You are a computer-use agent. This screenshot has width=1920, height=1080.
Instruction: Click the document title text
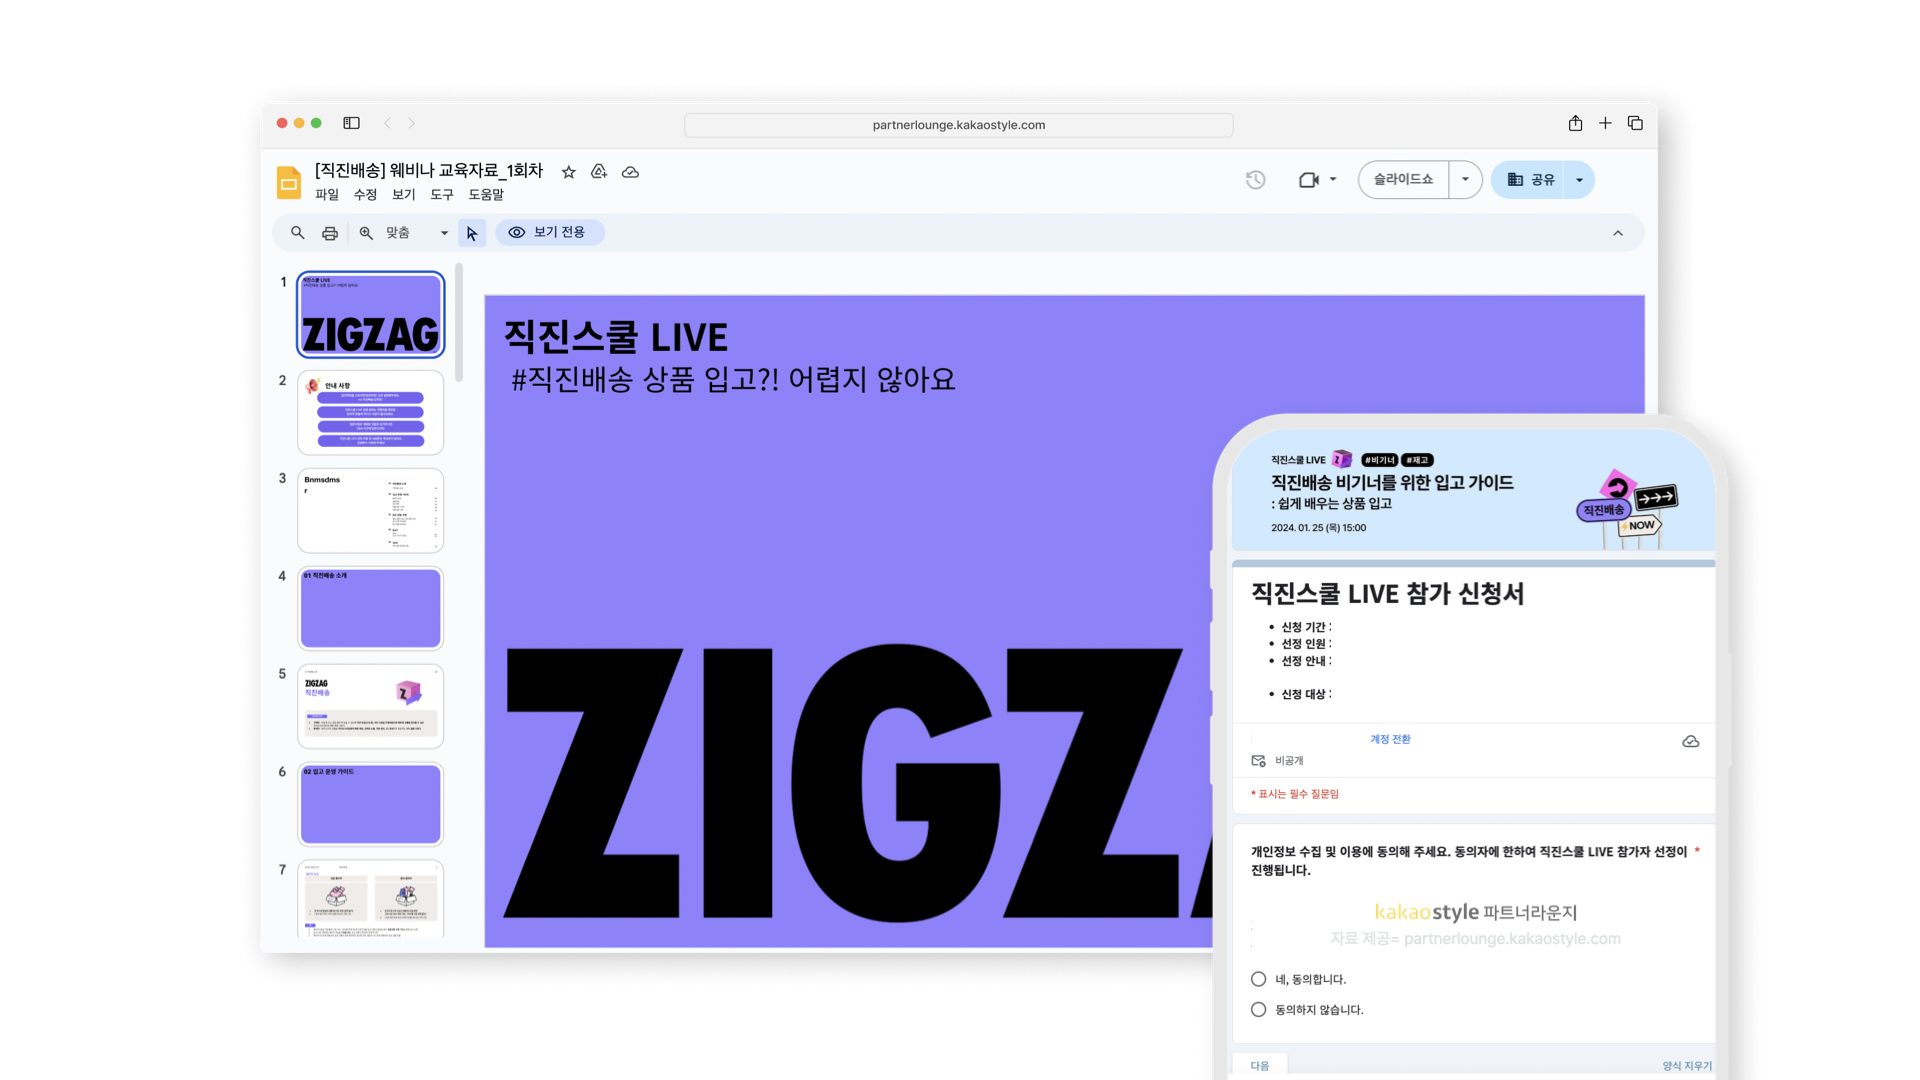click(429, 171)
